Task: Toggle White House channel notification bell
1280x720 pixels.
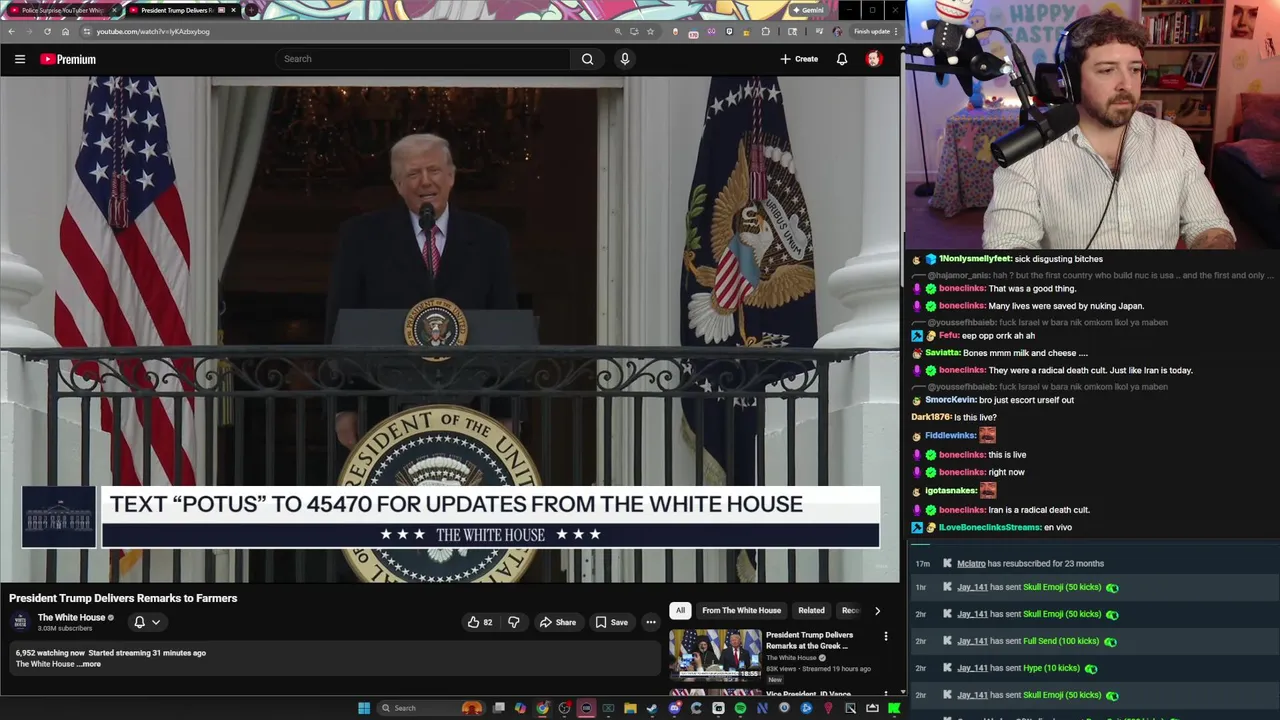Action: [146, 622]
